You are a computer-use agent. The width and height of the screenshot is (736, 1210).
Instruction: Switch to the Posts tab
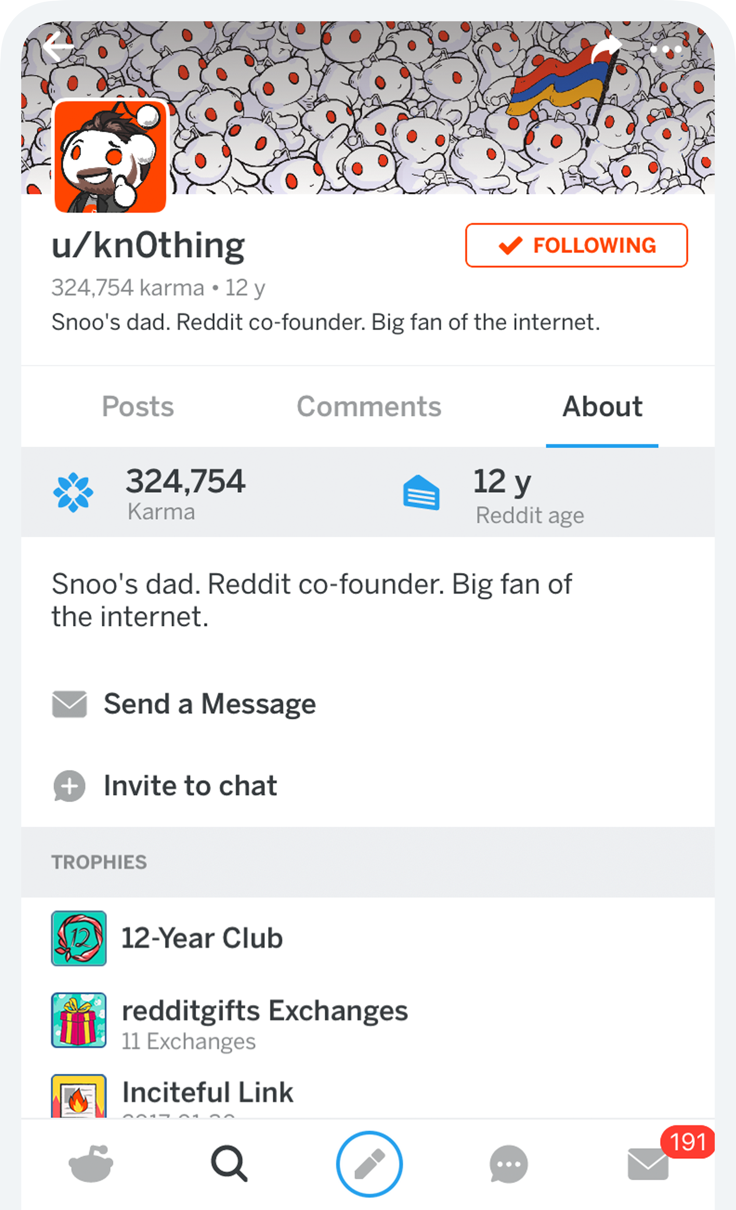tap(138, 407)
